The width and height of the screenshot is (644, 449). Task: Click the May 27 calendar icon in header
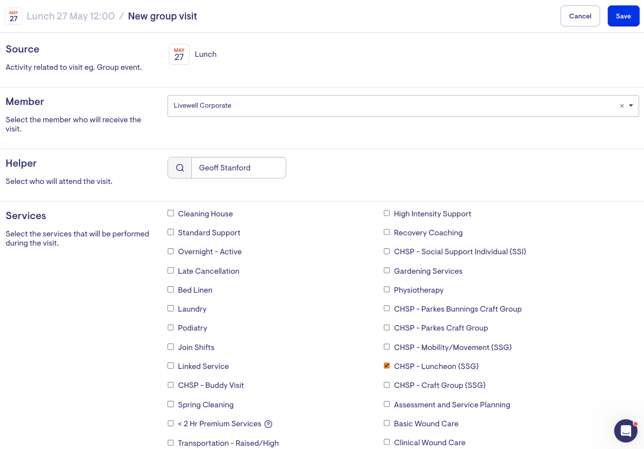click(x=13, y=16)
